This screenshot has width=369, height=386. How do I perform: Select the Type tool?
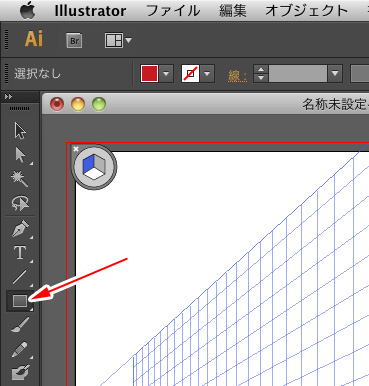(20, 253)
